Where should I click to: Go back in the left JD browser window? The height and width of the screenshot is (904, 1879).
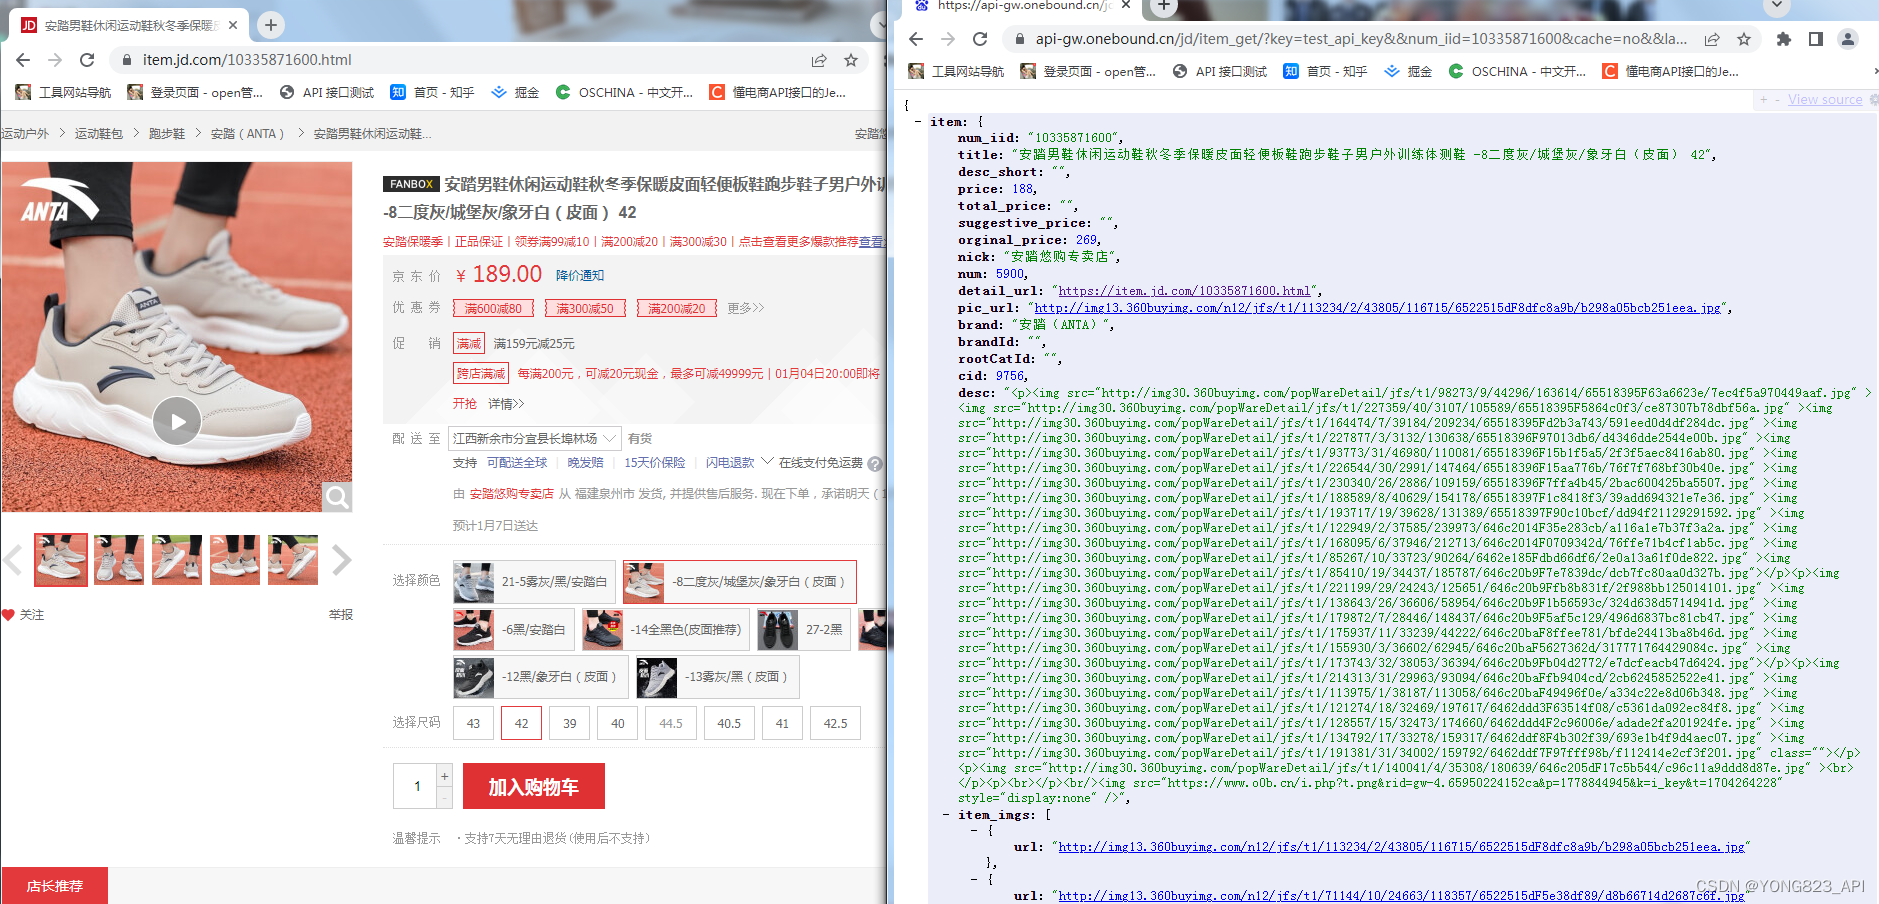pos(23,60)
